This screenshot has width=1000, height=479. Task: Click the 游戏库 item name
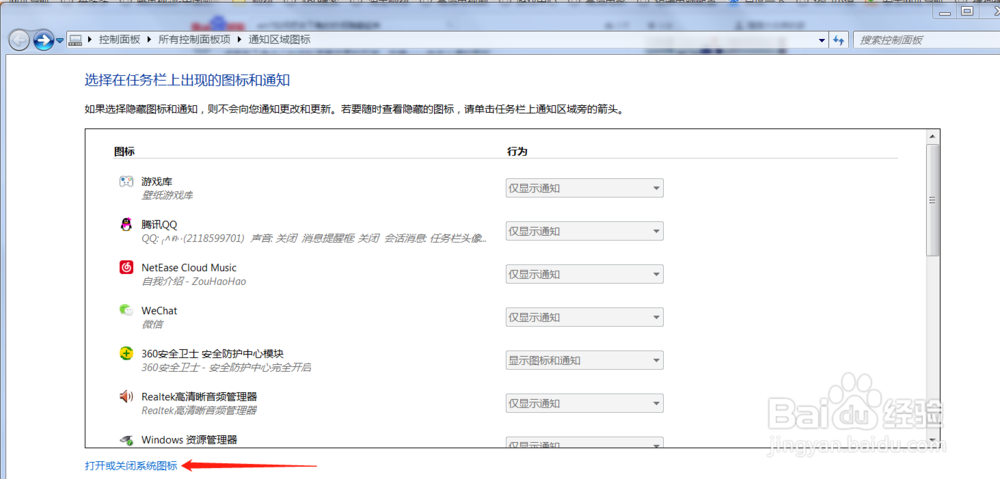tap(157, 182)
